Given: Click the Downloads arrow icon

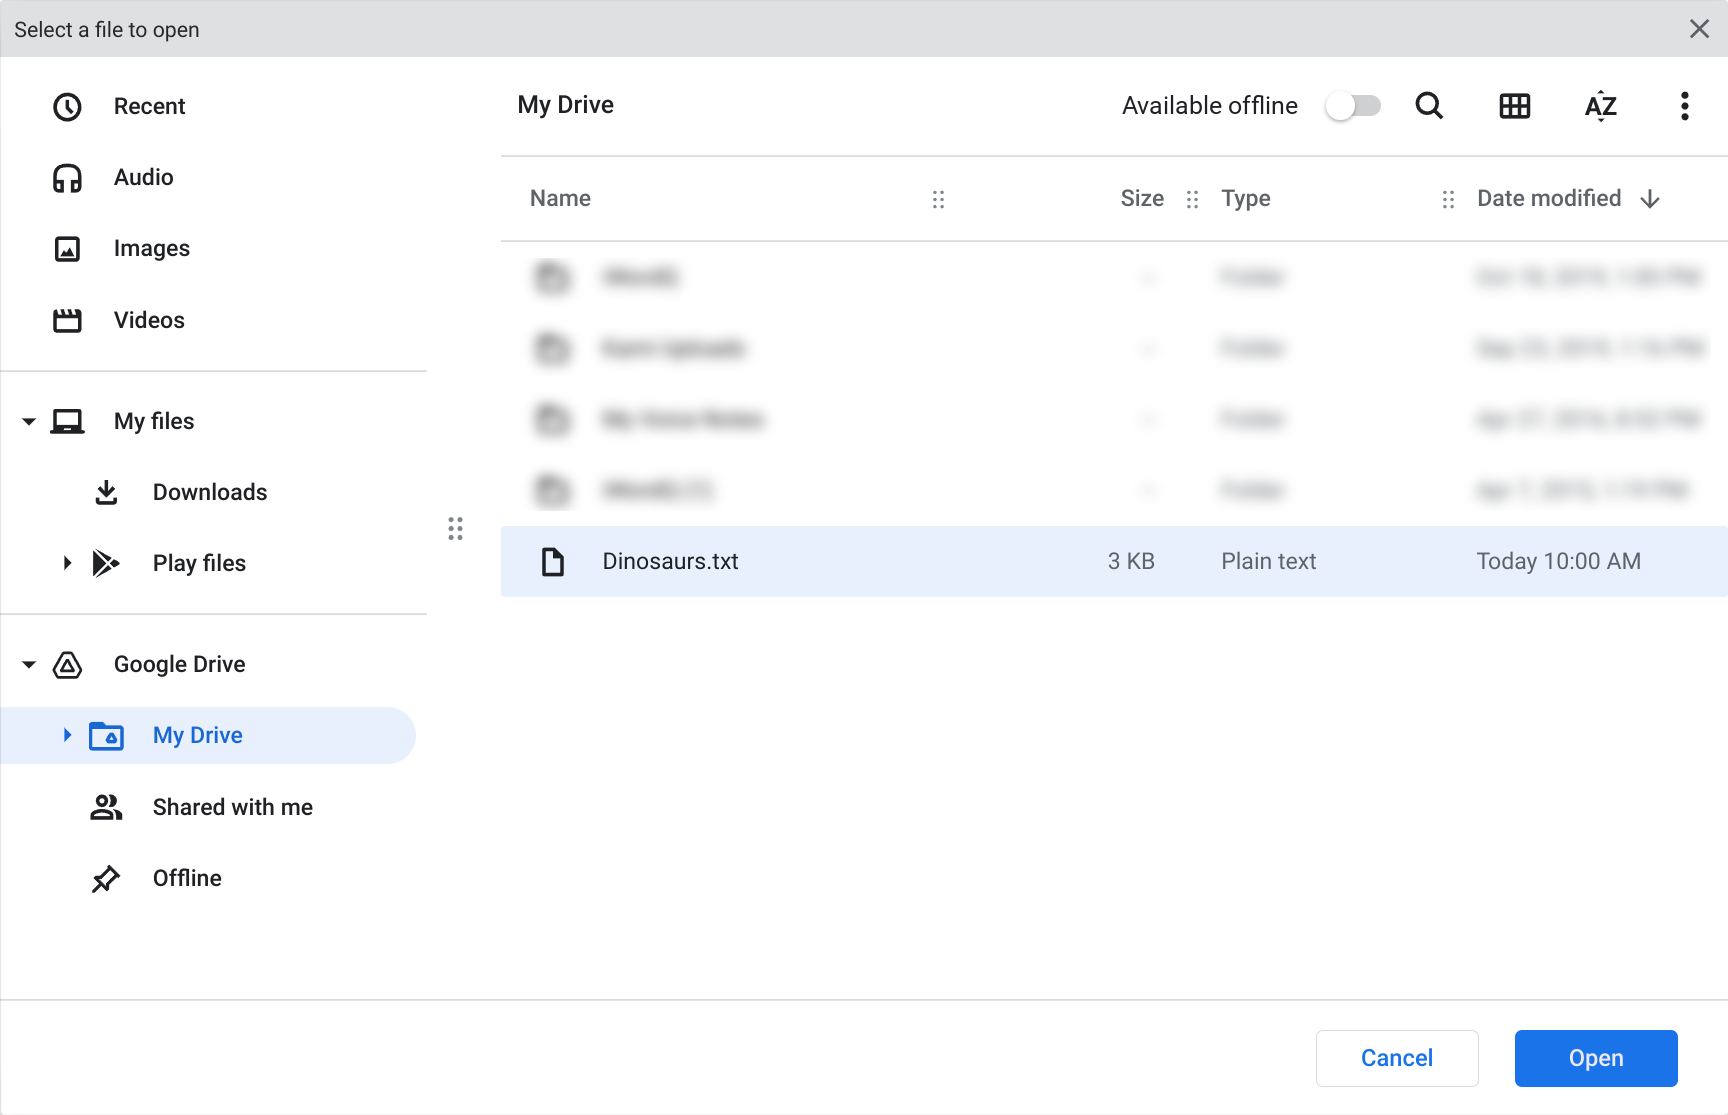Looking at the screenshot, I should tap(106, 492).
